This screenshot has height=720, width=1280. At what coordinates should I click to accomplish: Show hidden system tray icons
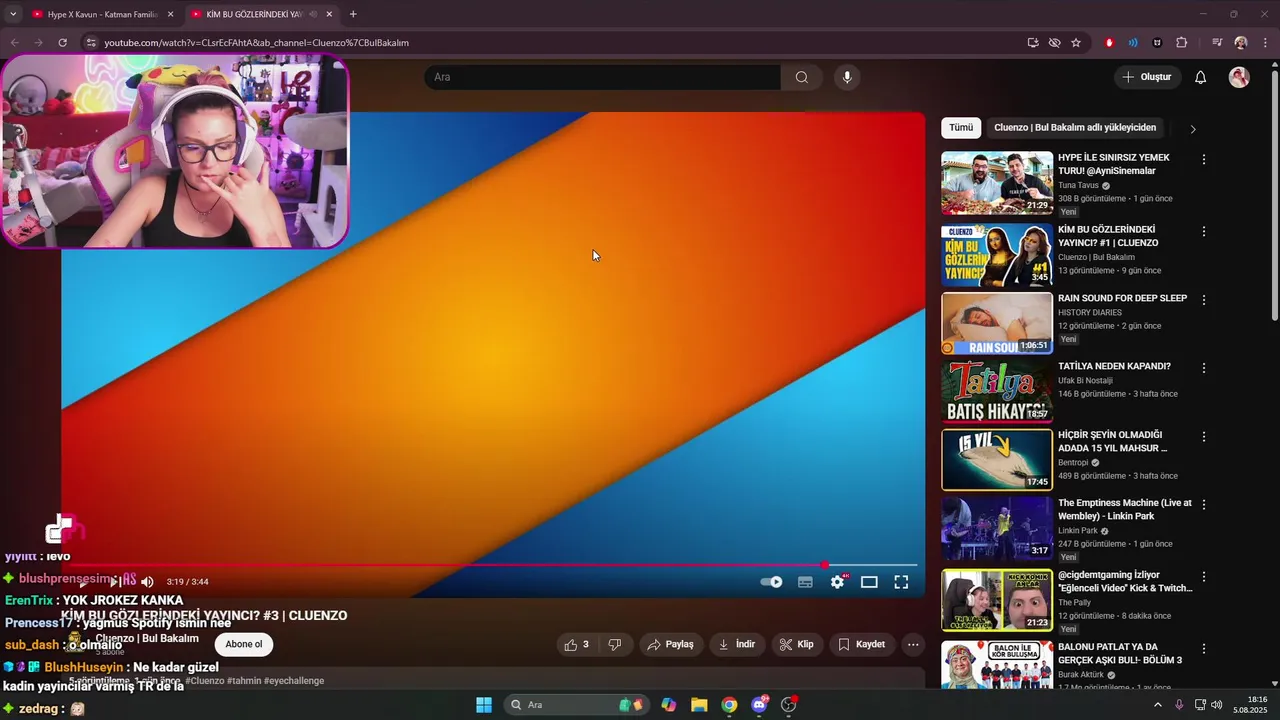tap(1158, 705)
